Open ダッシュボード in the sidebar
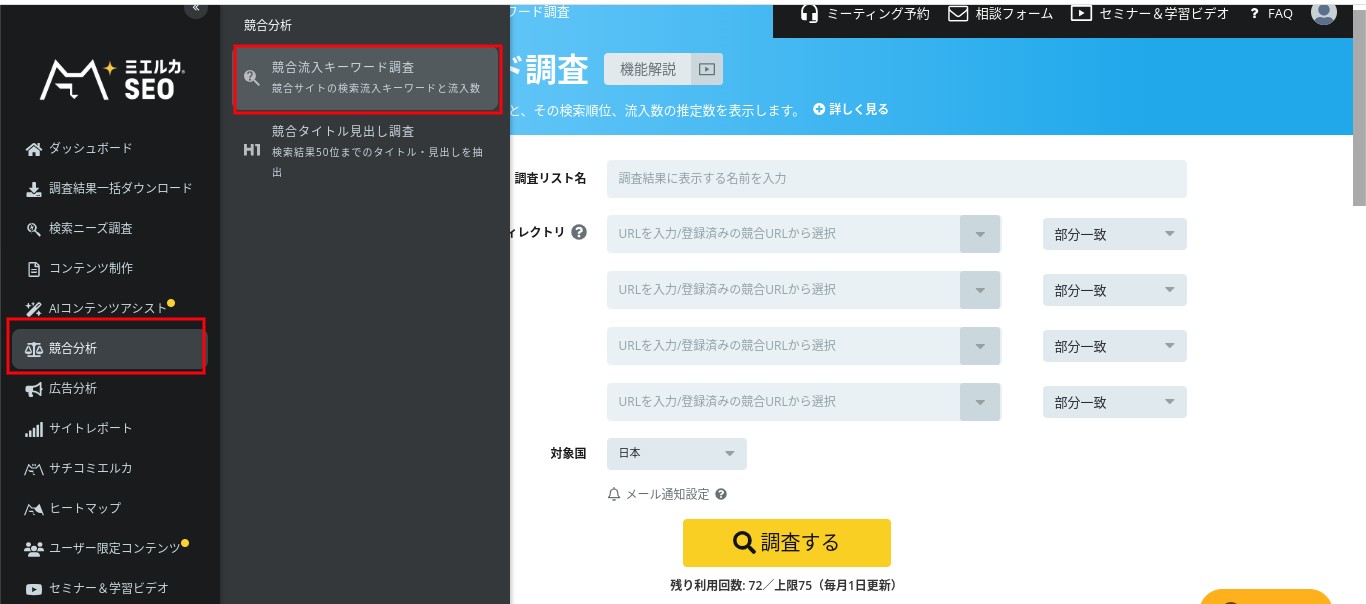The width and height of the screenshot is (1366, 604). (x=90, y=148)
